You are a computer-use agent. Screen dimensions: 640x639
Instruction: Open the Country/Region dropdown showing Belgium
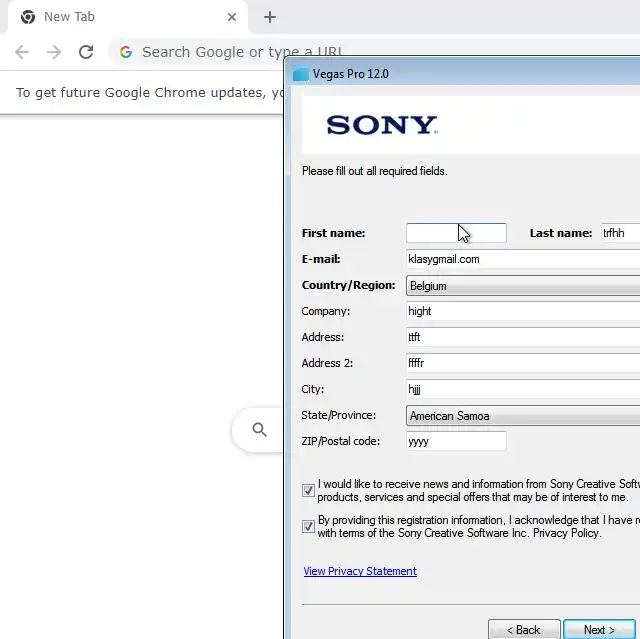pos(523,285)
